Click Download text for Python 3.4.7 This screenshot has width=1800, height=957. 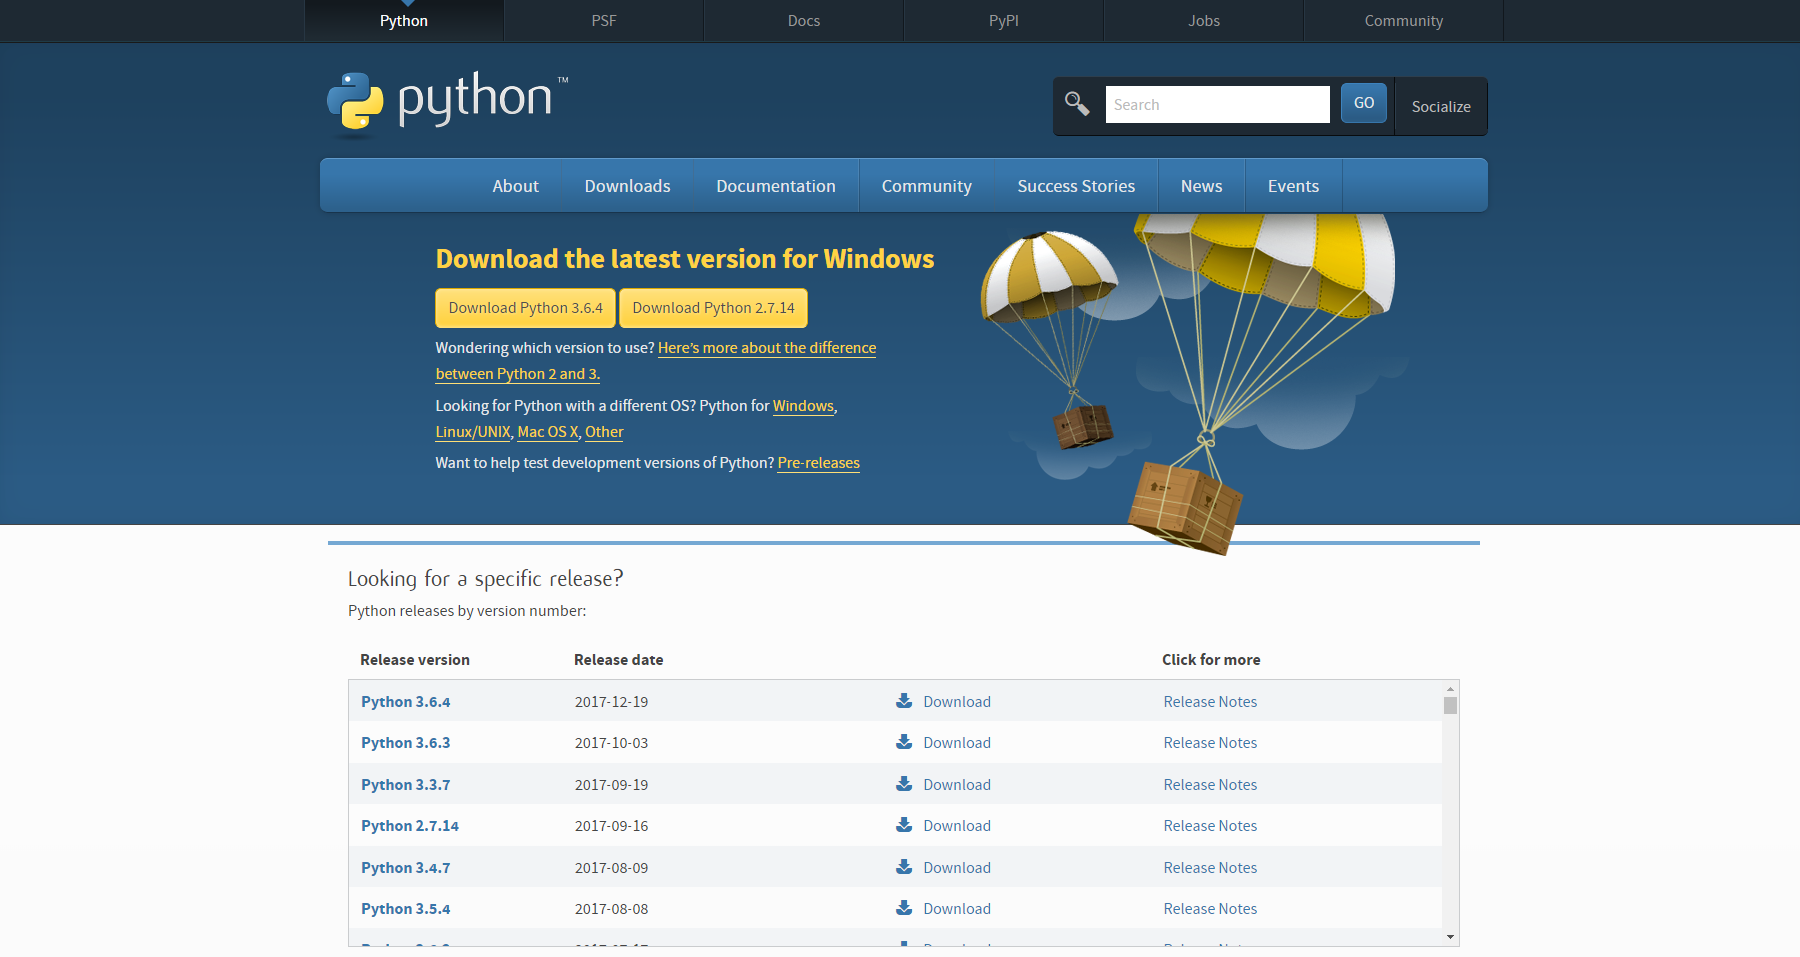(x=957, y=868)
